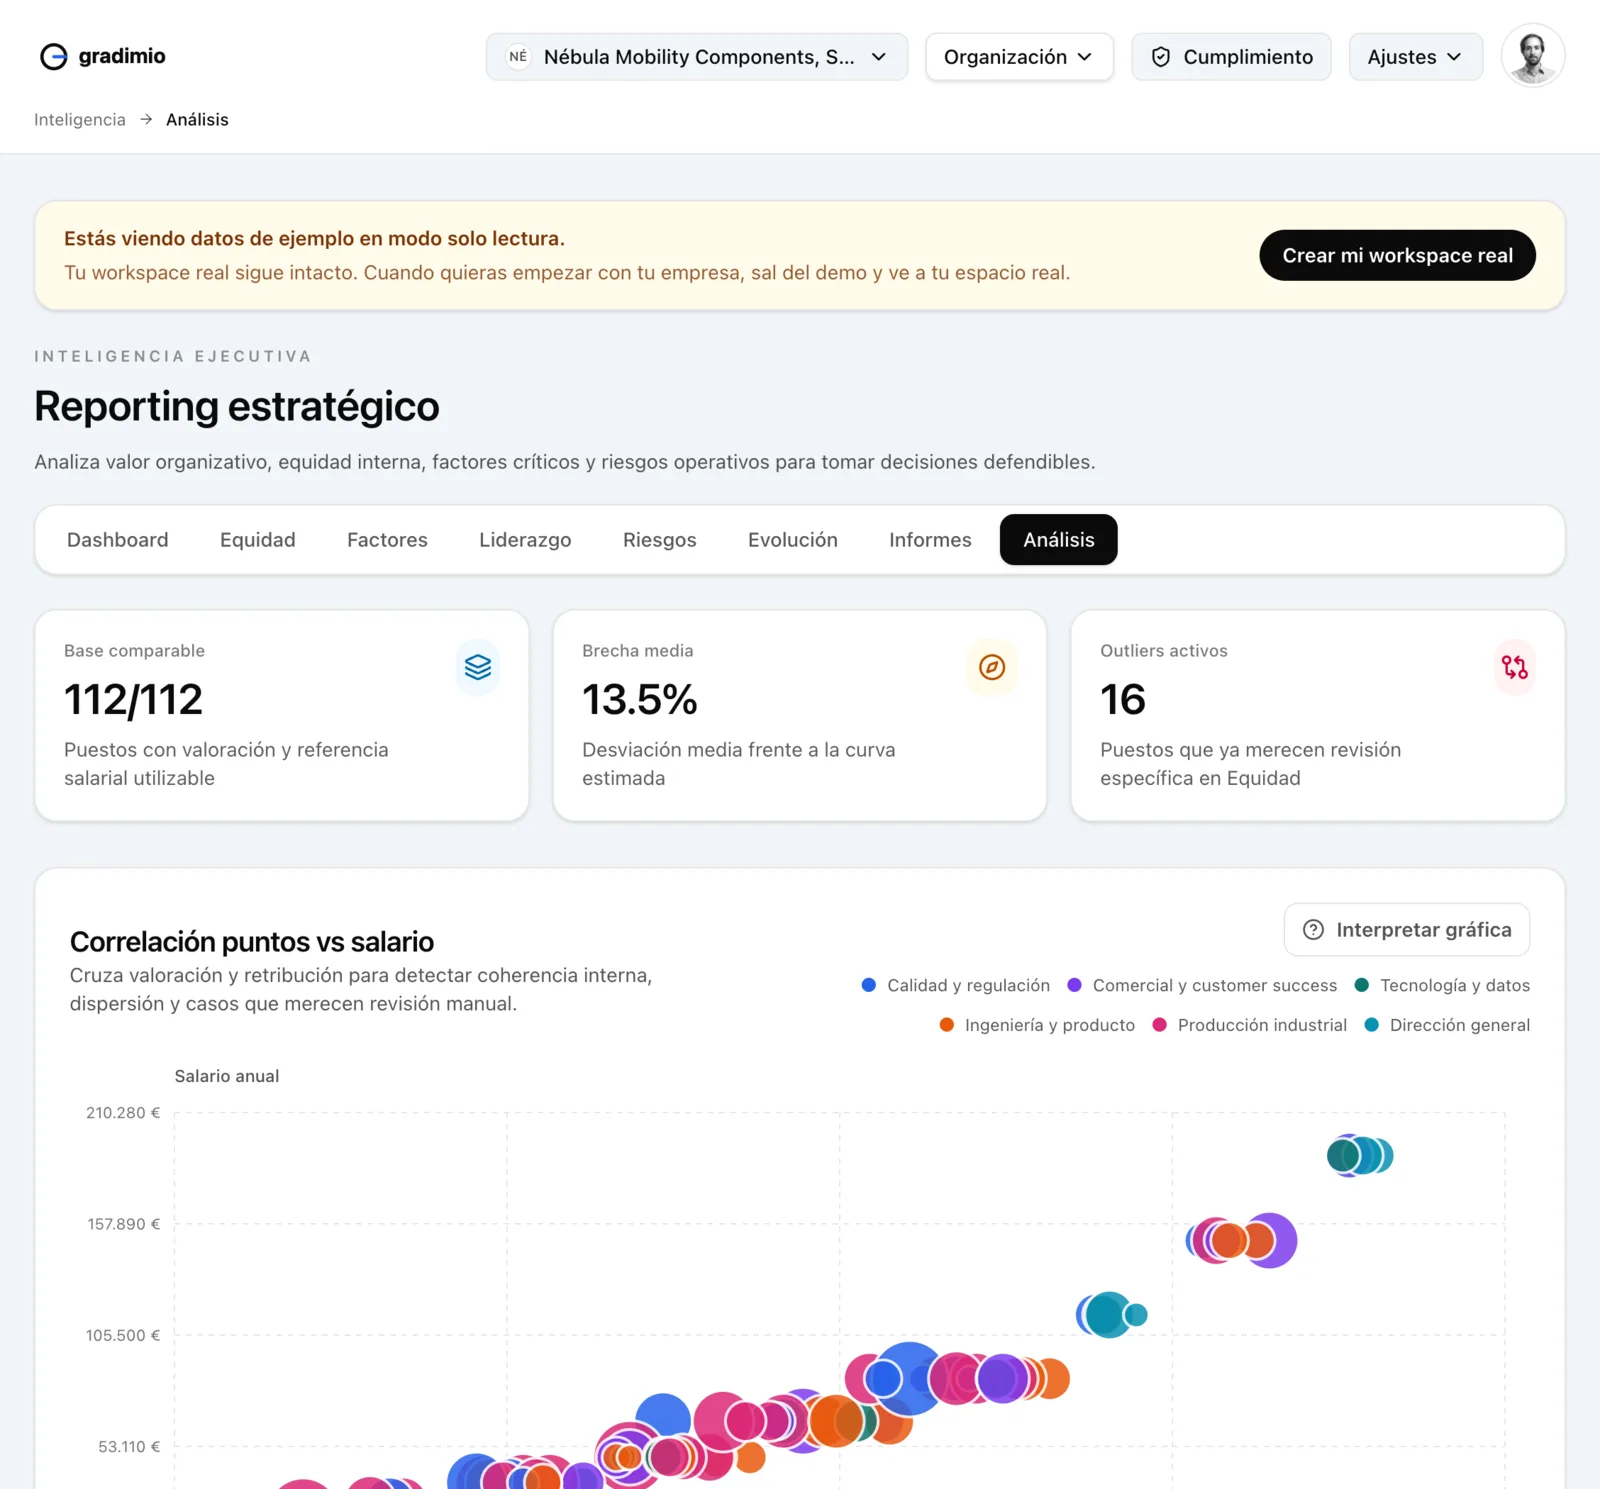Click the 53.110 € axis value
The image size is (1600, 1489).
pos(129,1447)
